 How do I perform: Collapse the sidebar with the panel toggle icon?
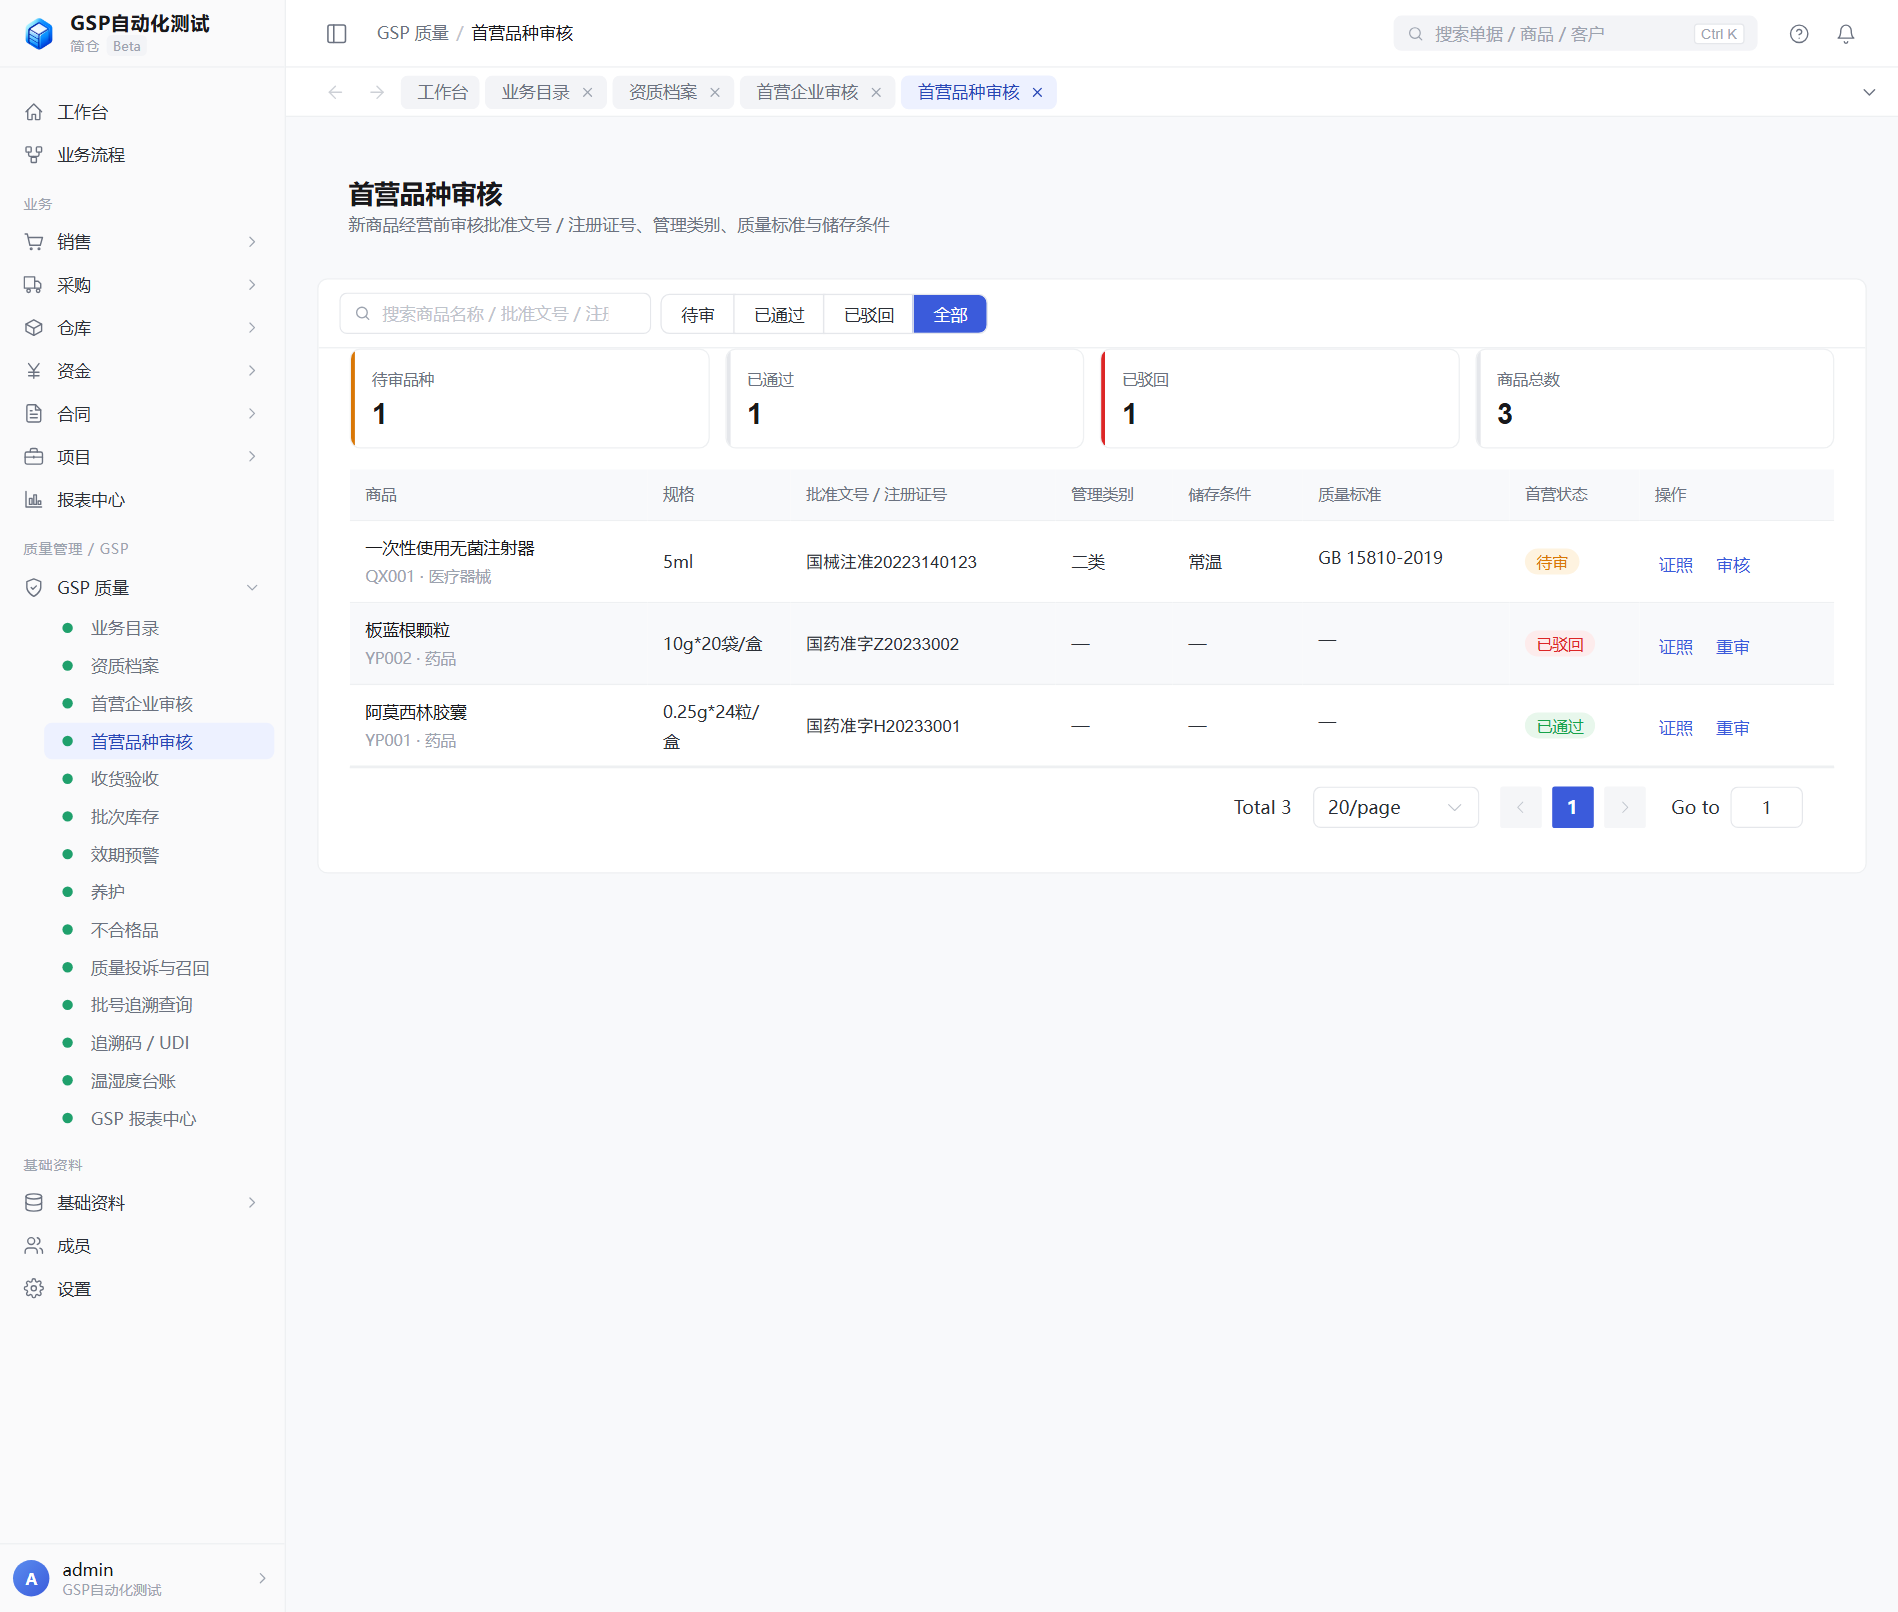[x=337, y=34]
